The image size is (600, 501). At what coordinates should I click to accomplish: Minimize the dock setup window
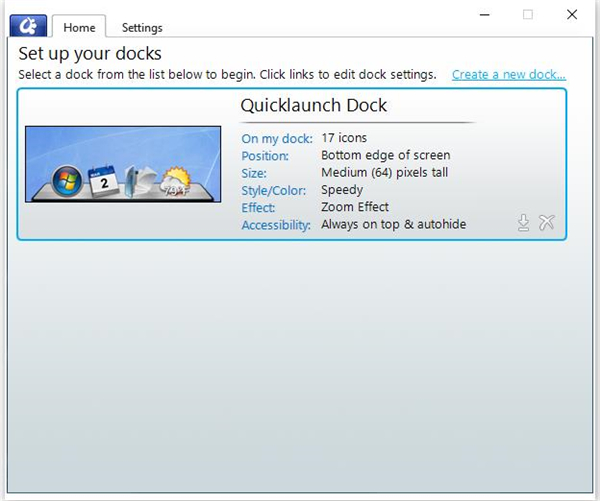point(484,14)
